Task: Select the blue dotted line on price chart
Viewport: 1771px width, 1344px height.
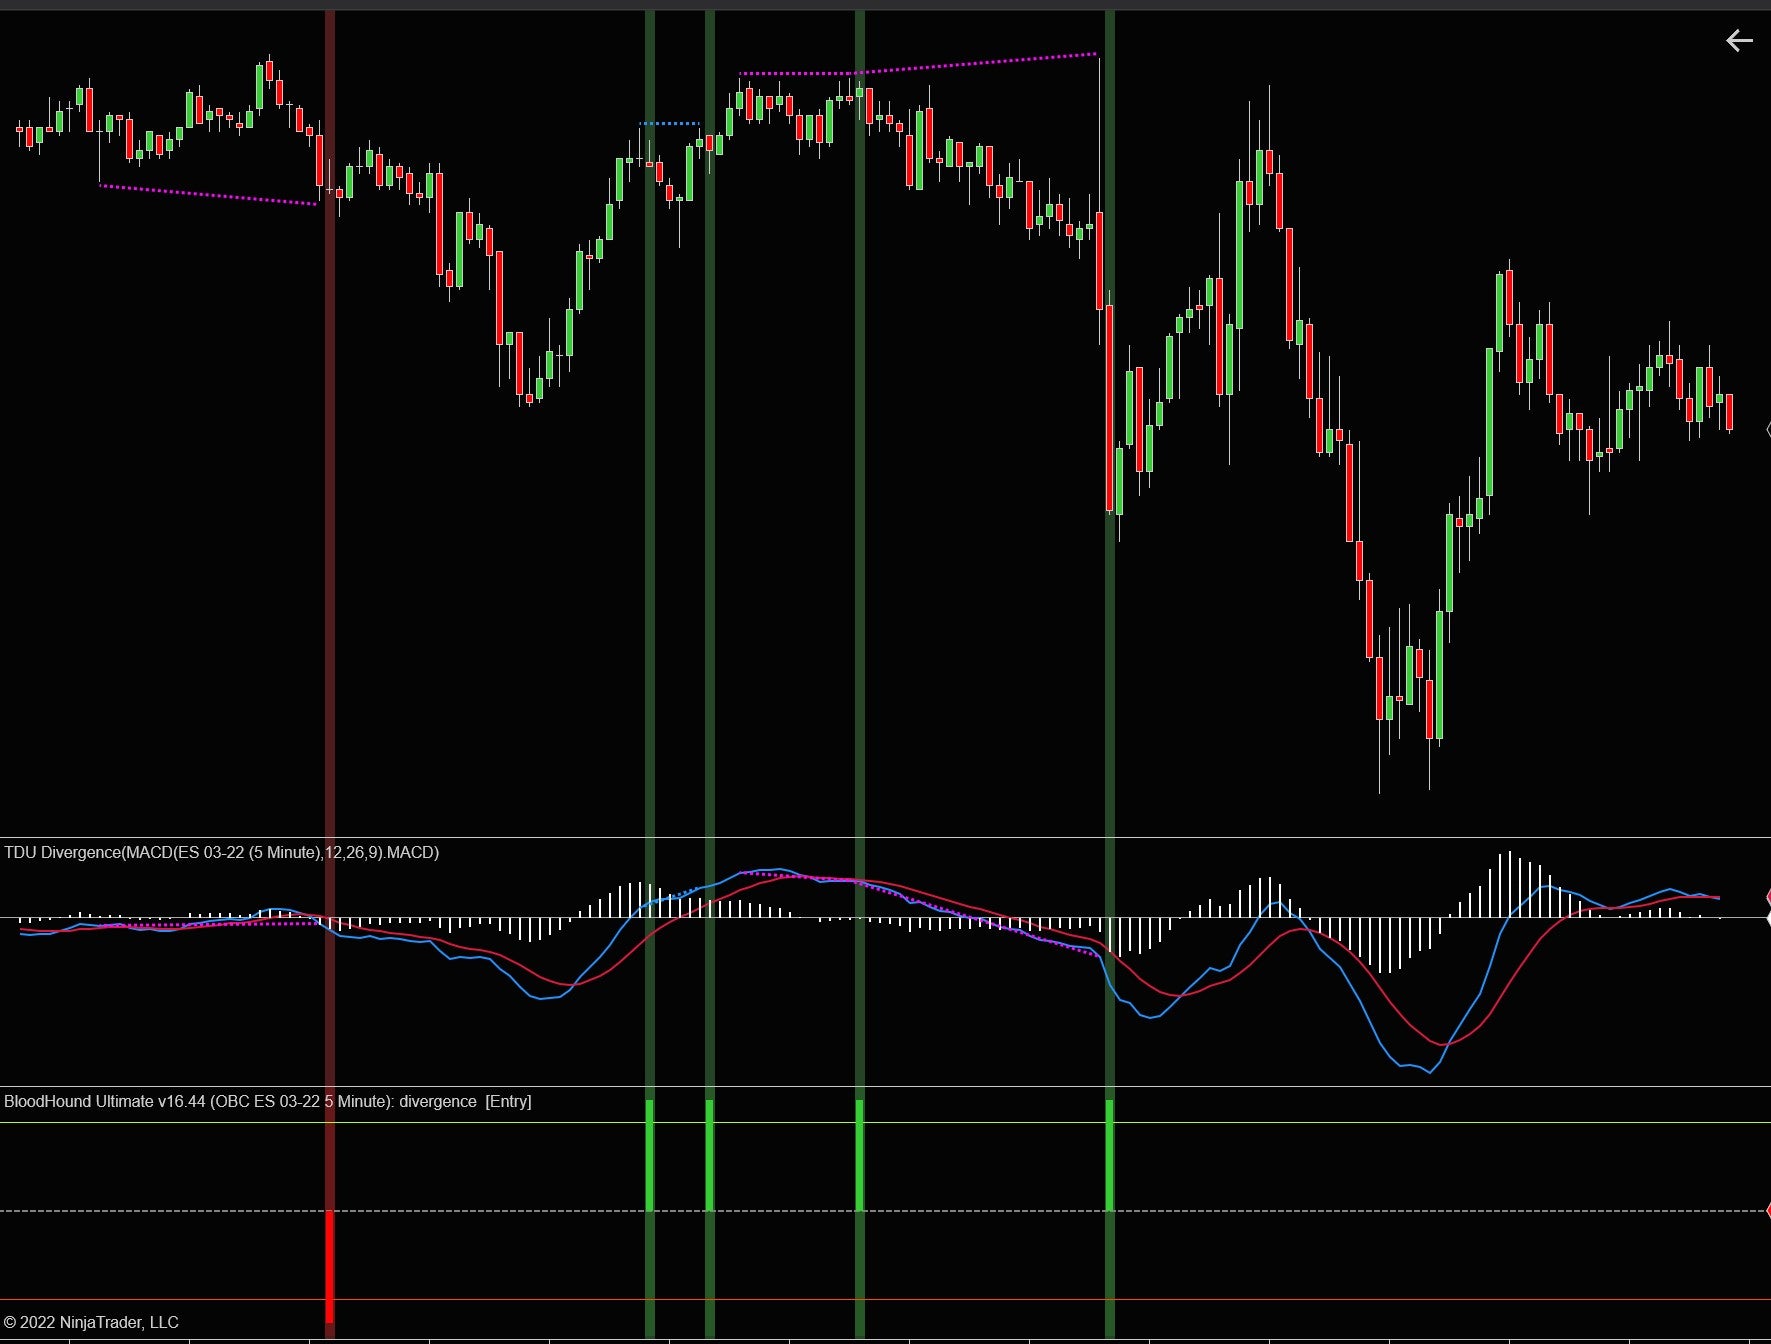Action: 669,124
